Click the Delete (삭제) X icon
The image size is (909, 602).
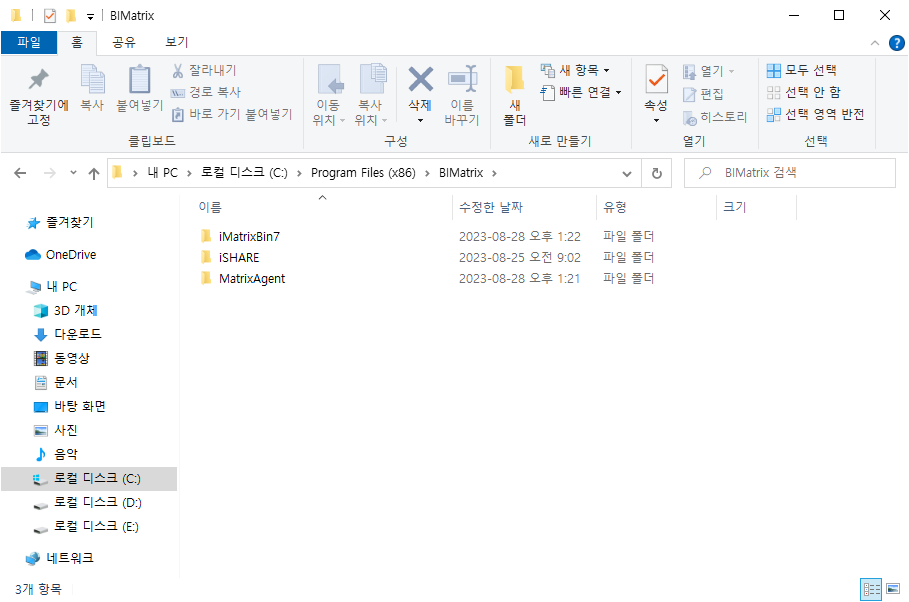[420, 79]
